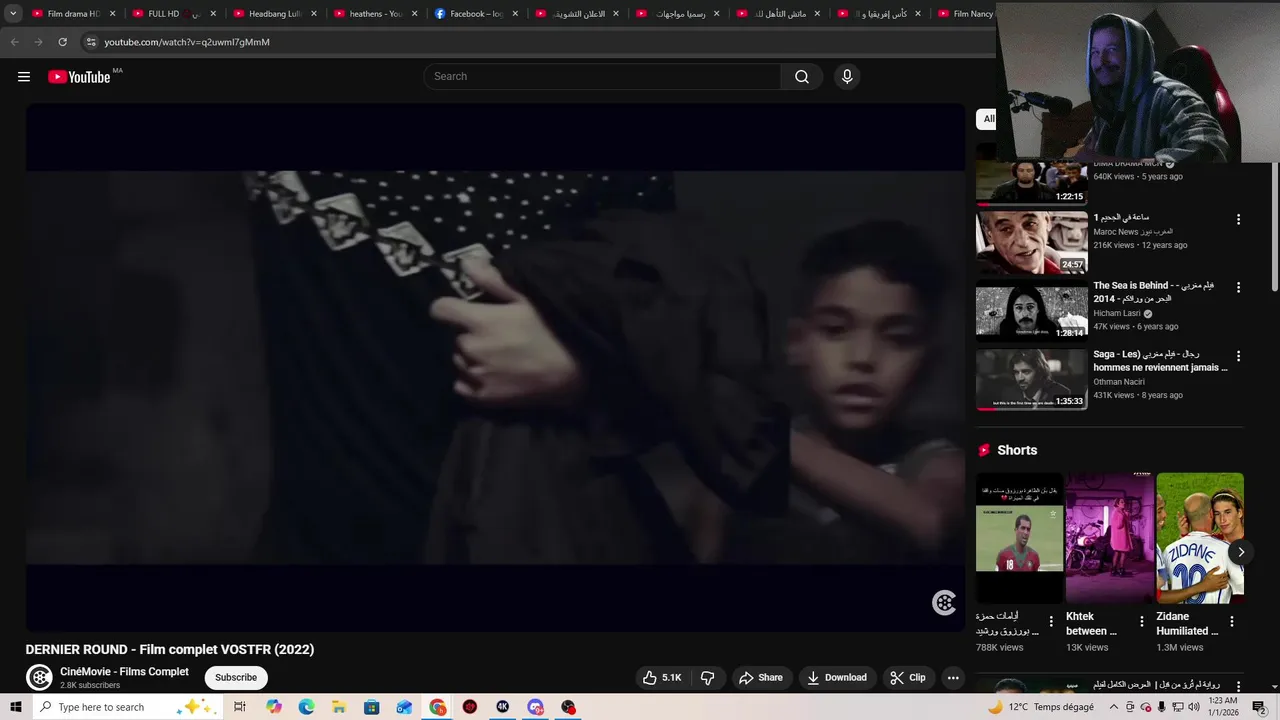The image size is (1280, 720).
Task: Open the Chrome taskbar icon
Action: [438, 707]
